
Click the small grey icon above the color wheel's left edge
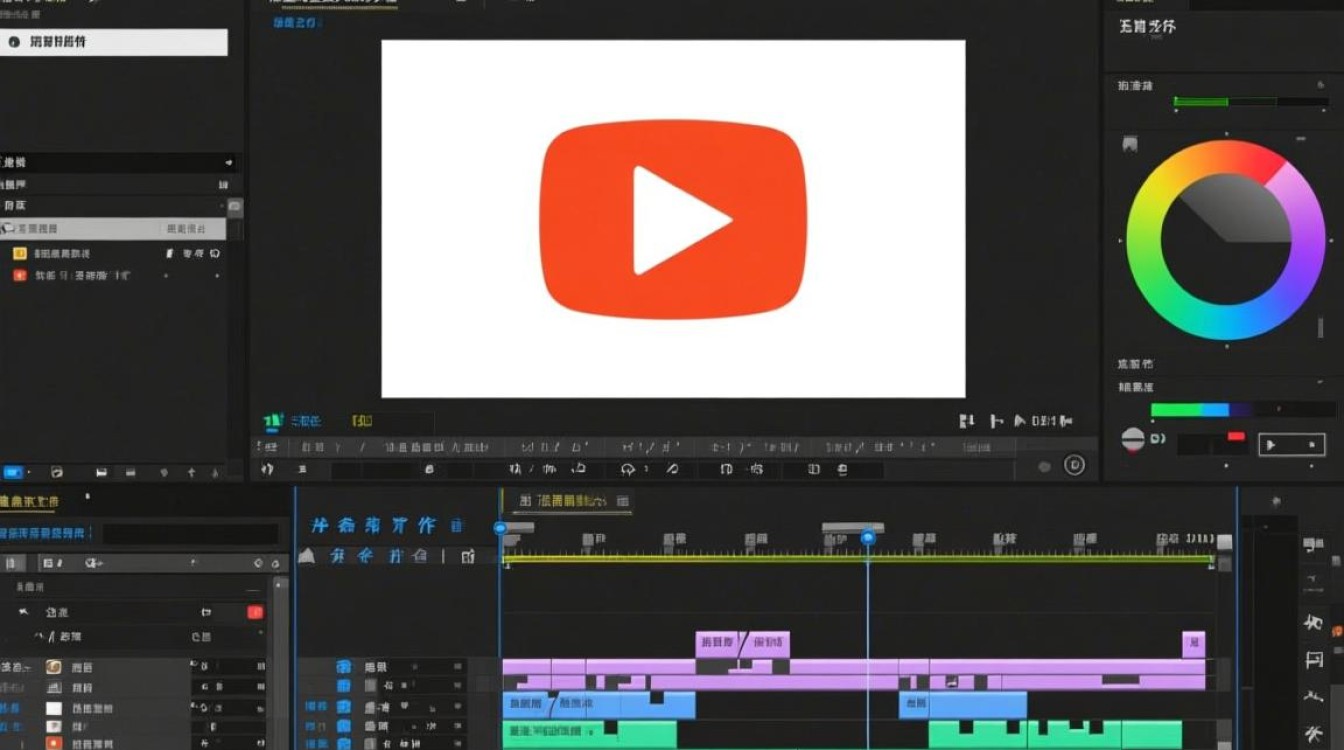(1130, 145)
